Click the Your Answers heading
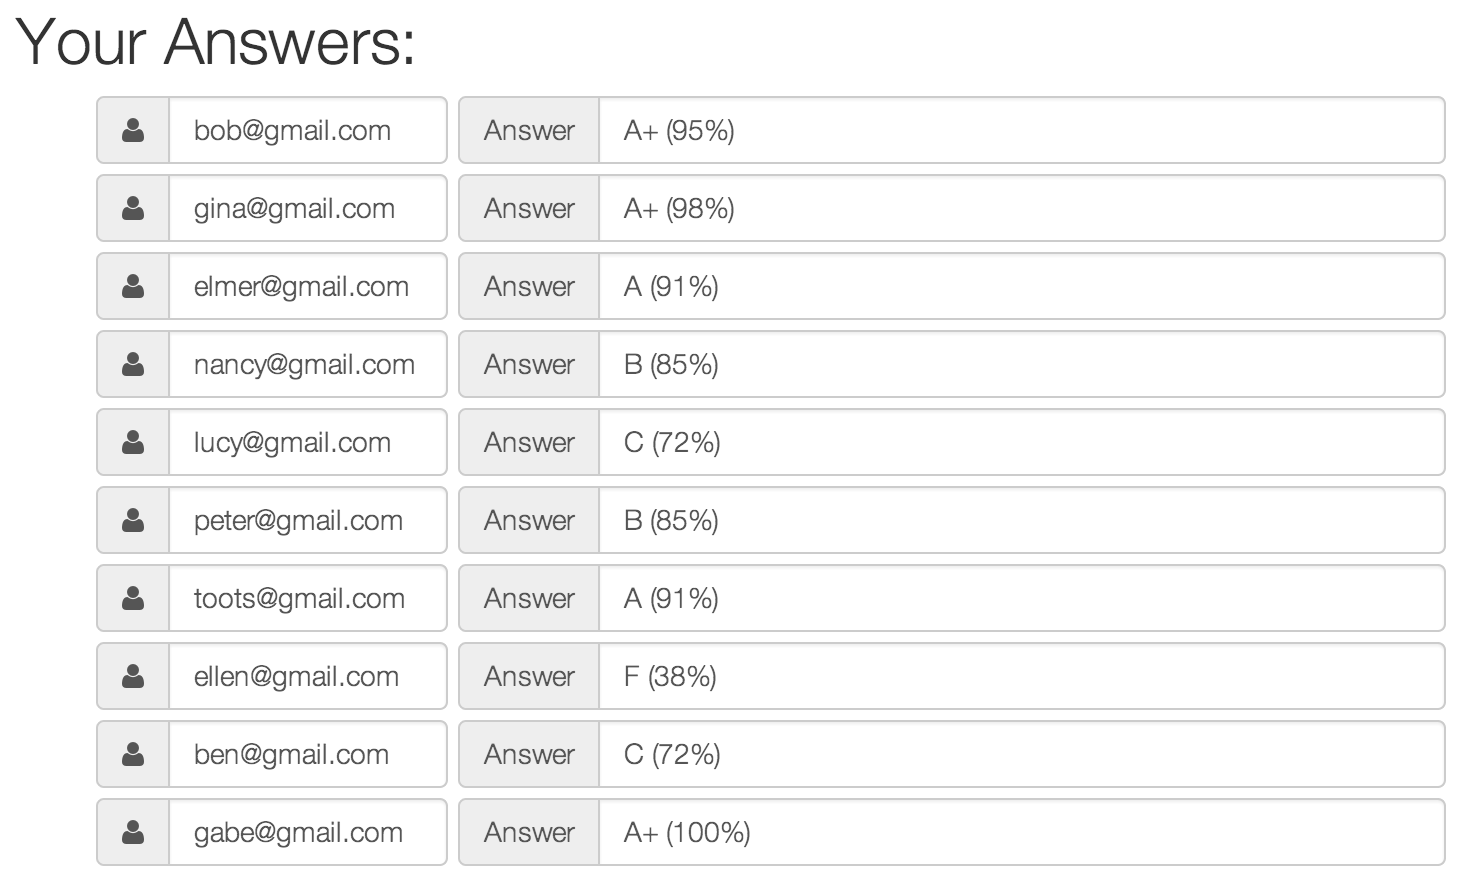The height and width of the screenshot is (890, 1472). tap(216, 42)
